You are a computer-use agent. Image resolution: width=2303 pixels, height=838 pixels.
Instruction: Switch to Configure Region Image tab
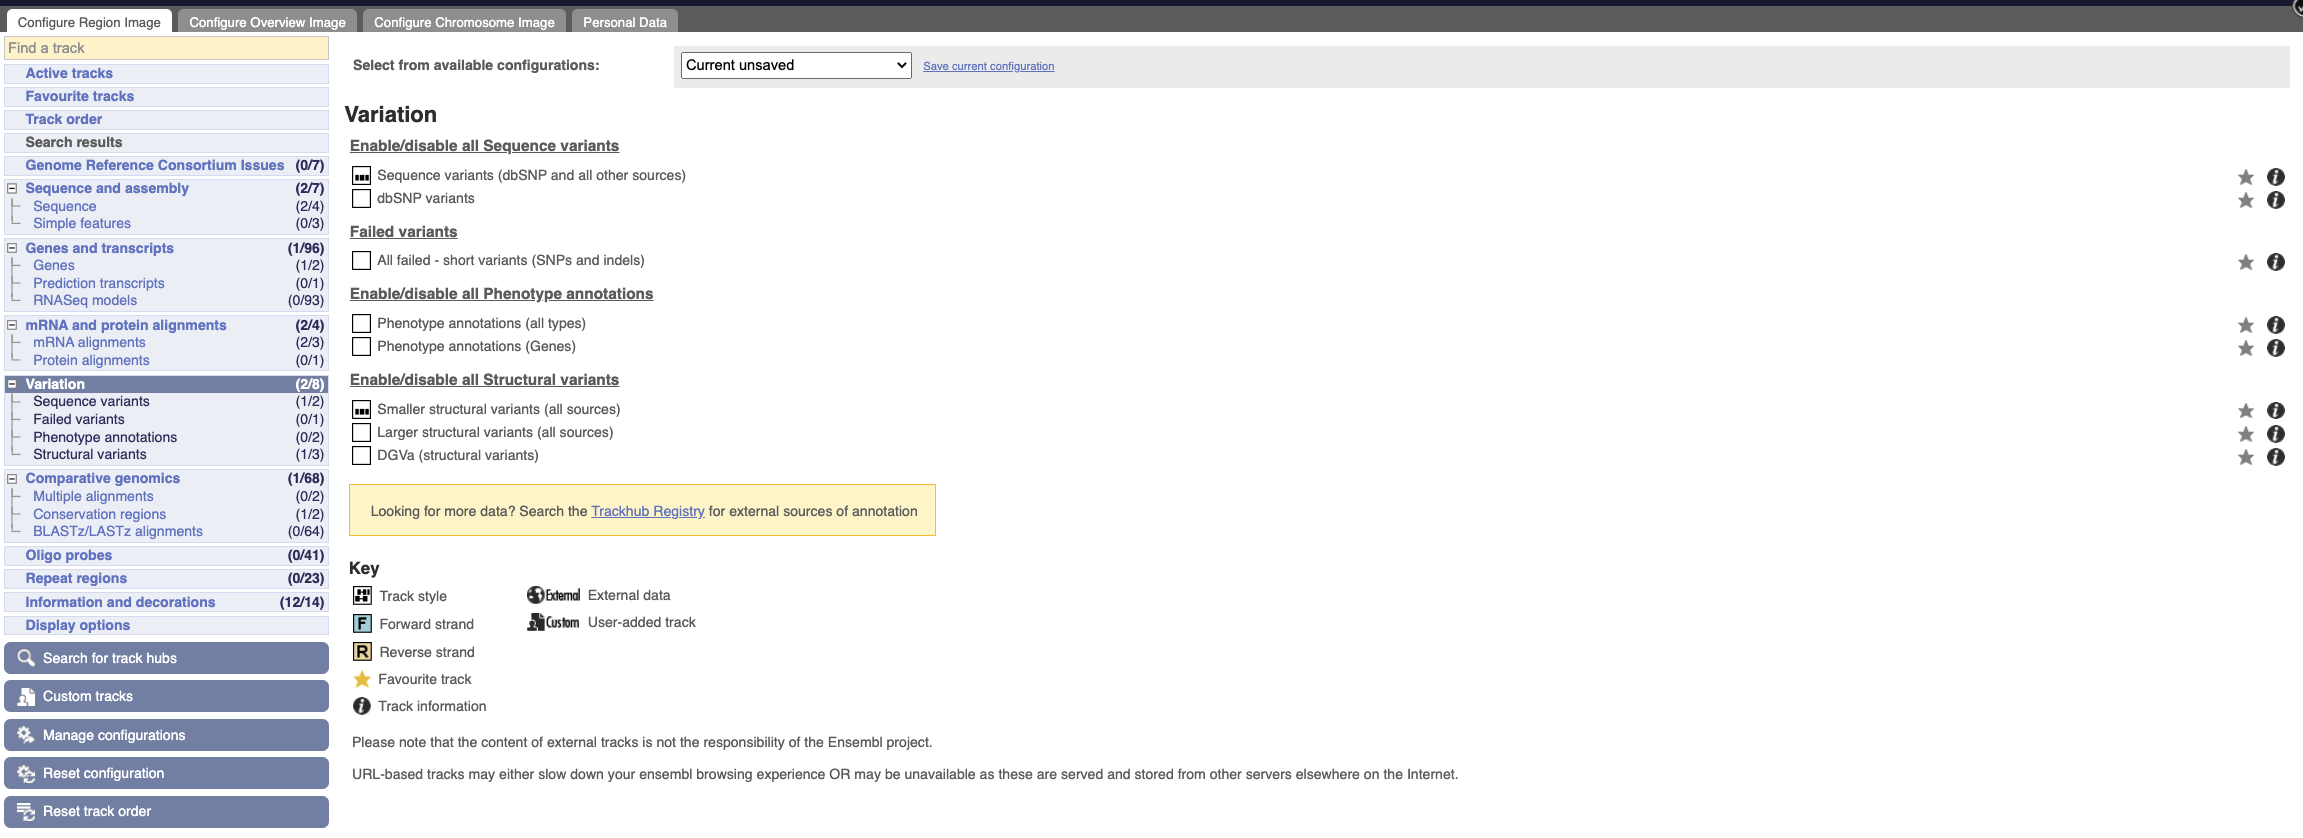click(x=89, y=22)
